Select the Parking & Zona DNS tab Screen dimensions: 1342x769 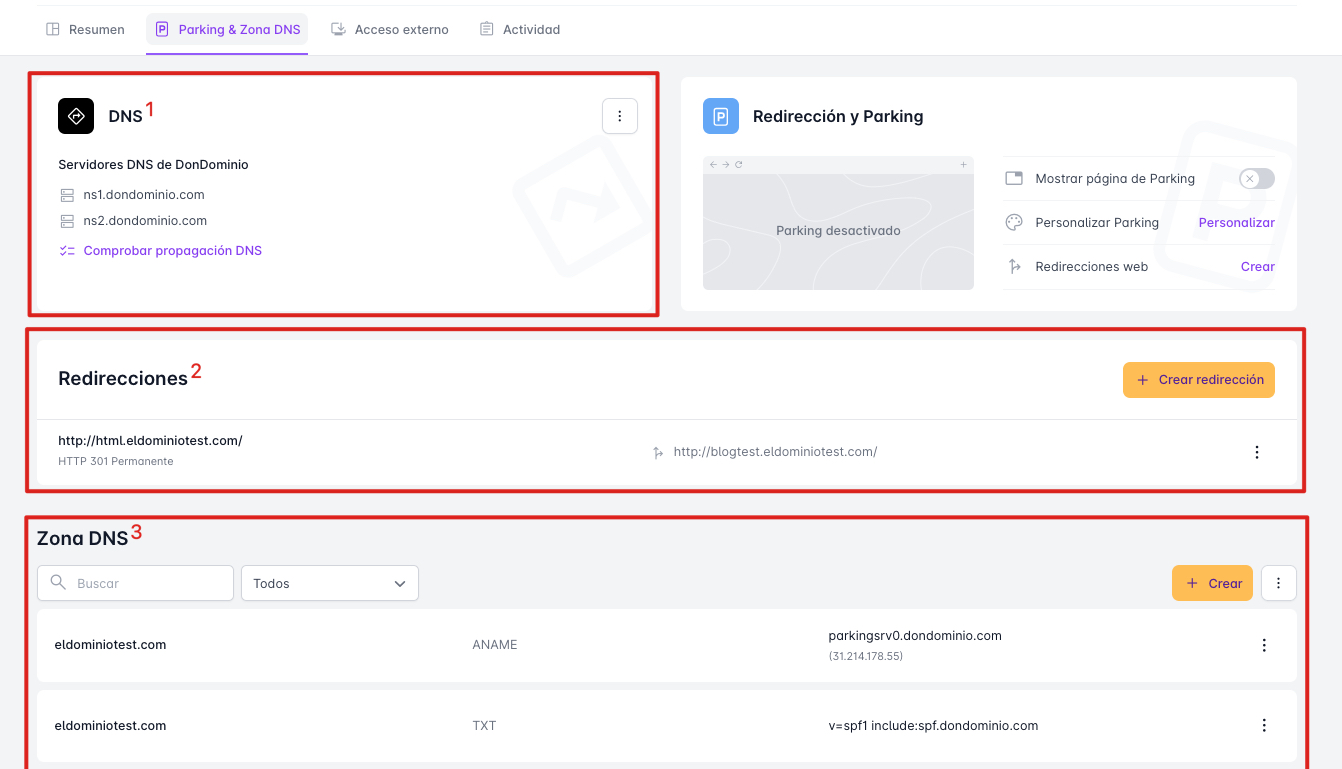point(228,30)
